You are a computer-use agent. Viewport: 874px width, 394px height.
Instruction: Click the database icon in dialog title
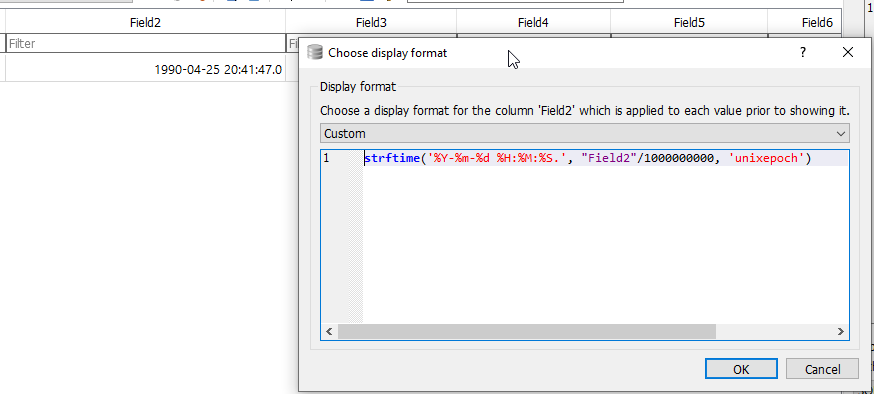(315, 52)
